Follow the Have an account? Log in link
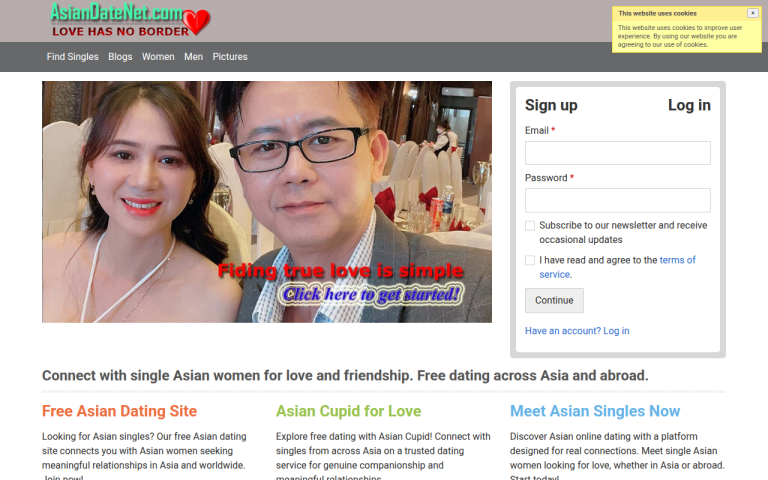This screenshot has width=768, height=480. [x=577, y=331]
